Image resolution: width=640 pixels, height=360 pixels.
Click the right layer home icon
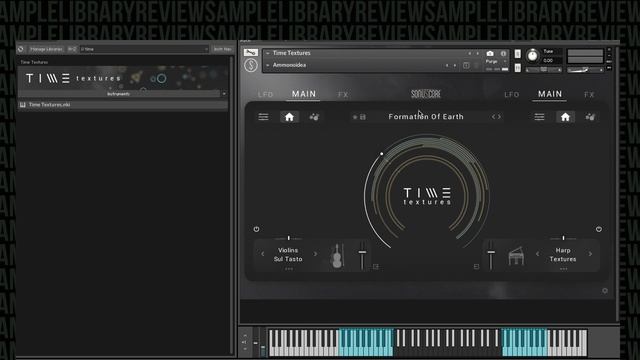[565, 117]
